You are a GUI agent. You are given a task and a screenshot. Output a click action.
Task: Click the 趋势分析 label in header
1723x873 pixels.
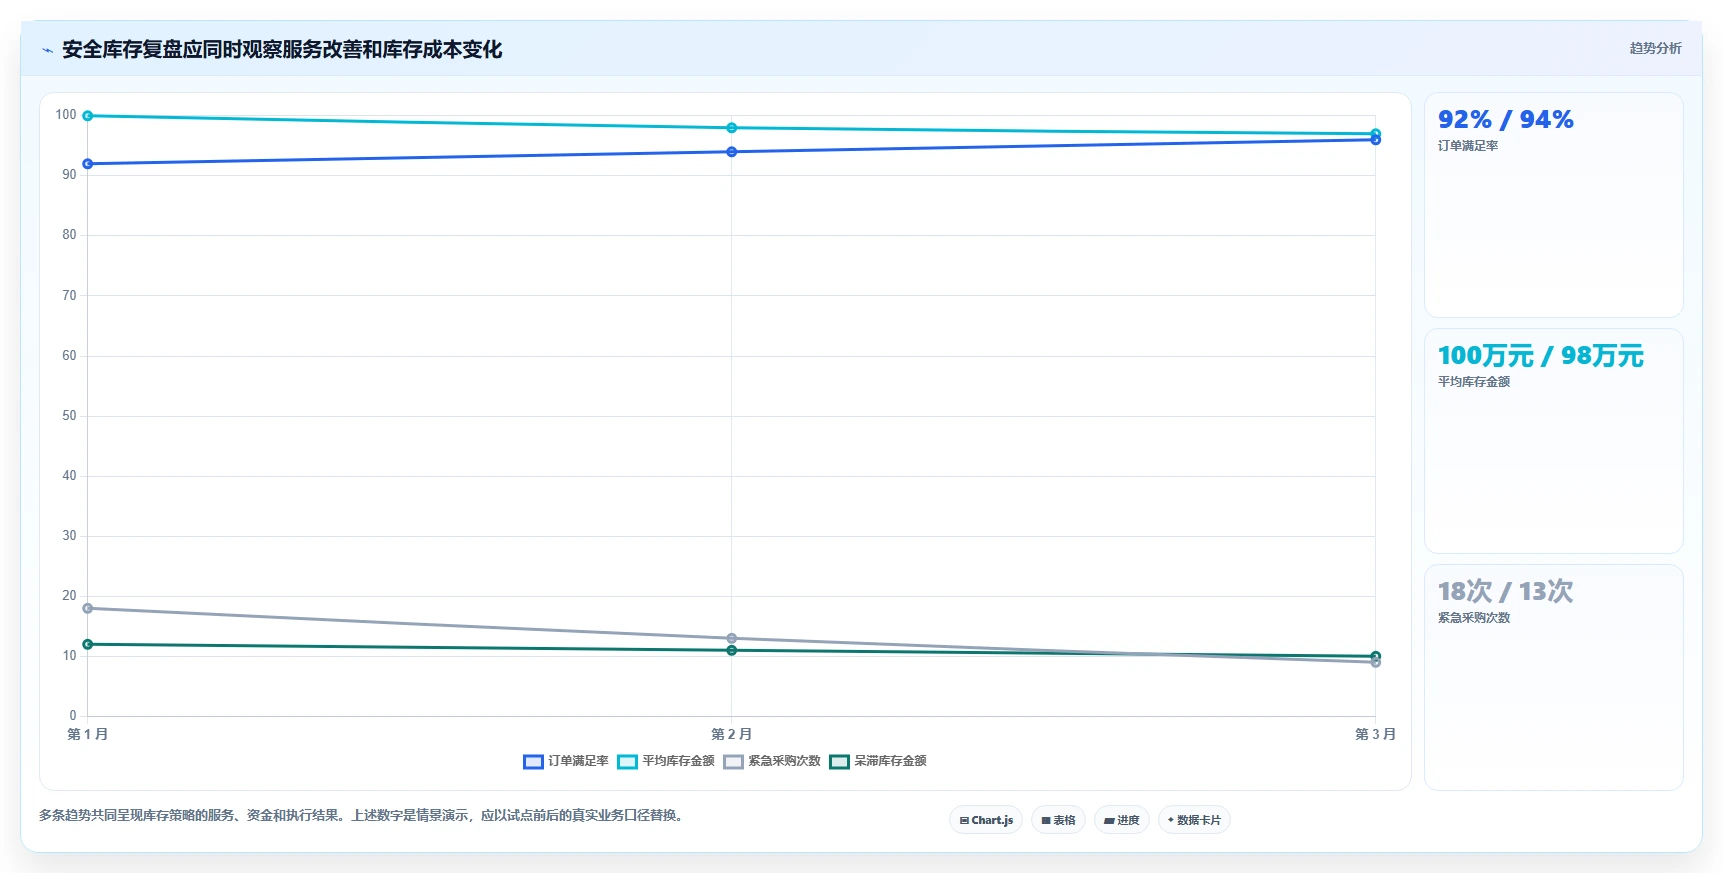(1655, 48)
